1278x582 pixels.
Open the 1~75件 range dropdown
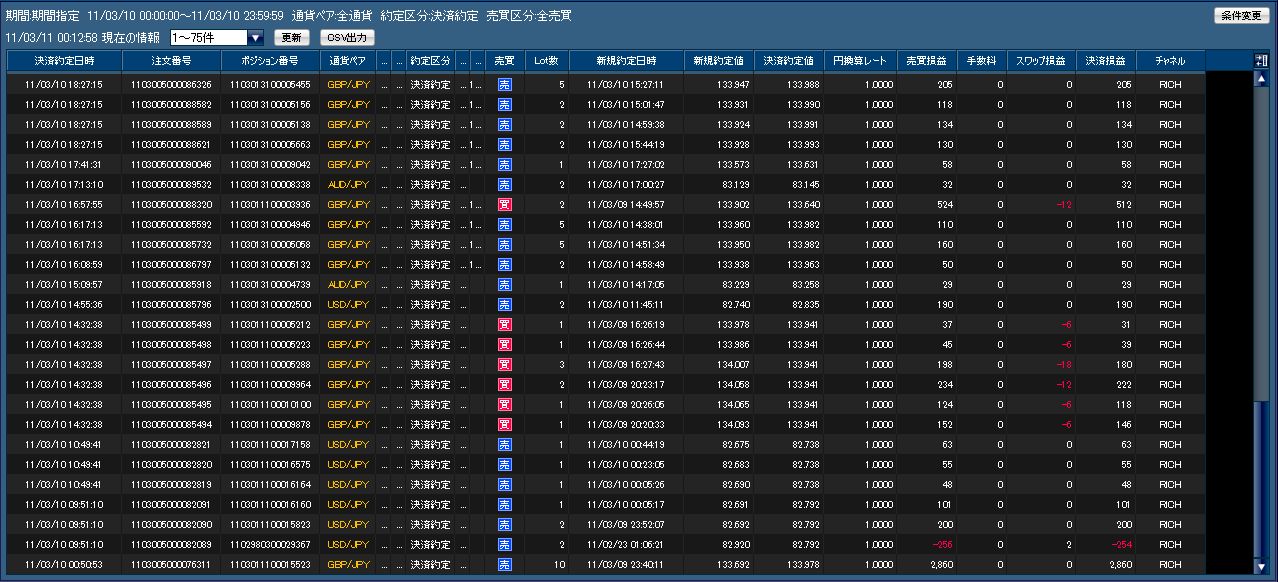217,38
